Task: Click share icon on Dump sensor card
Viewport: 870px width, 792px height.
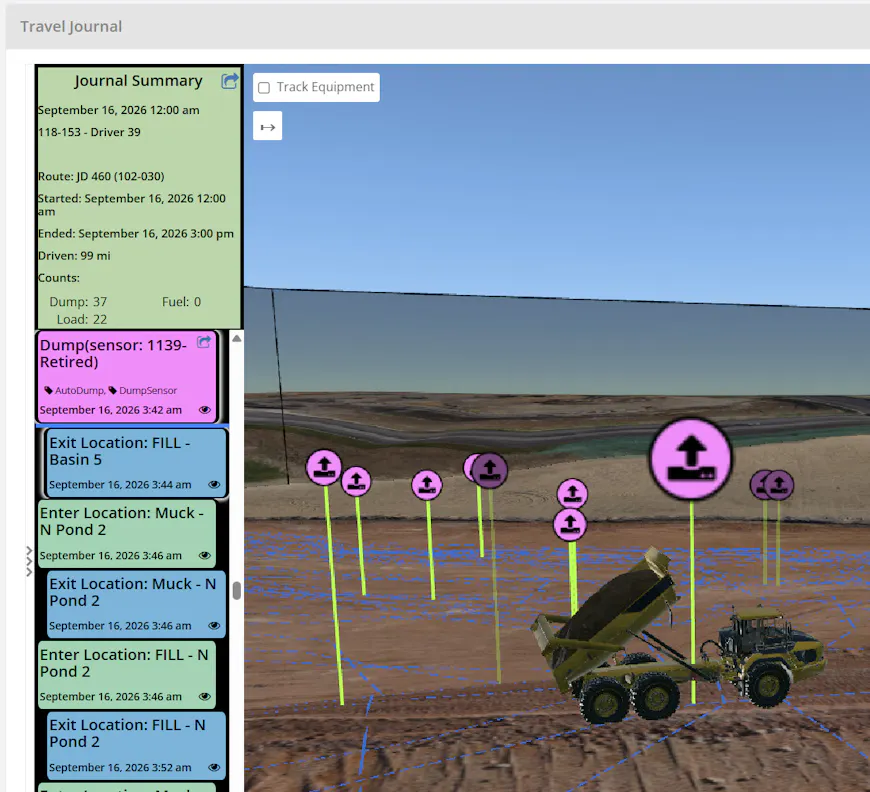Action: 204,341
